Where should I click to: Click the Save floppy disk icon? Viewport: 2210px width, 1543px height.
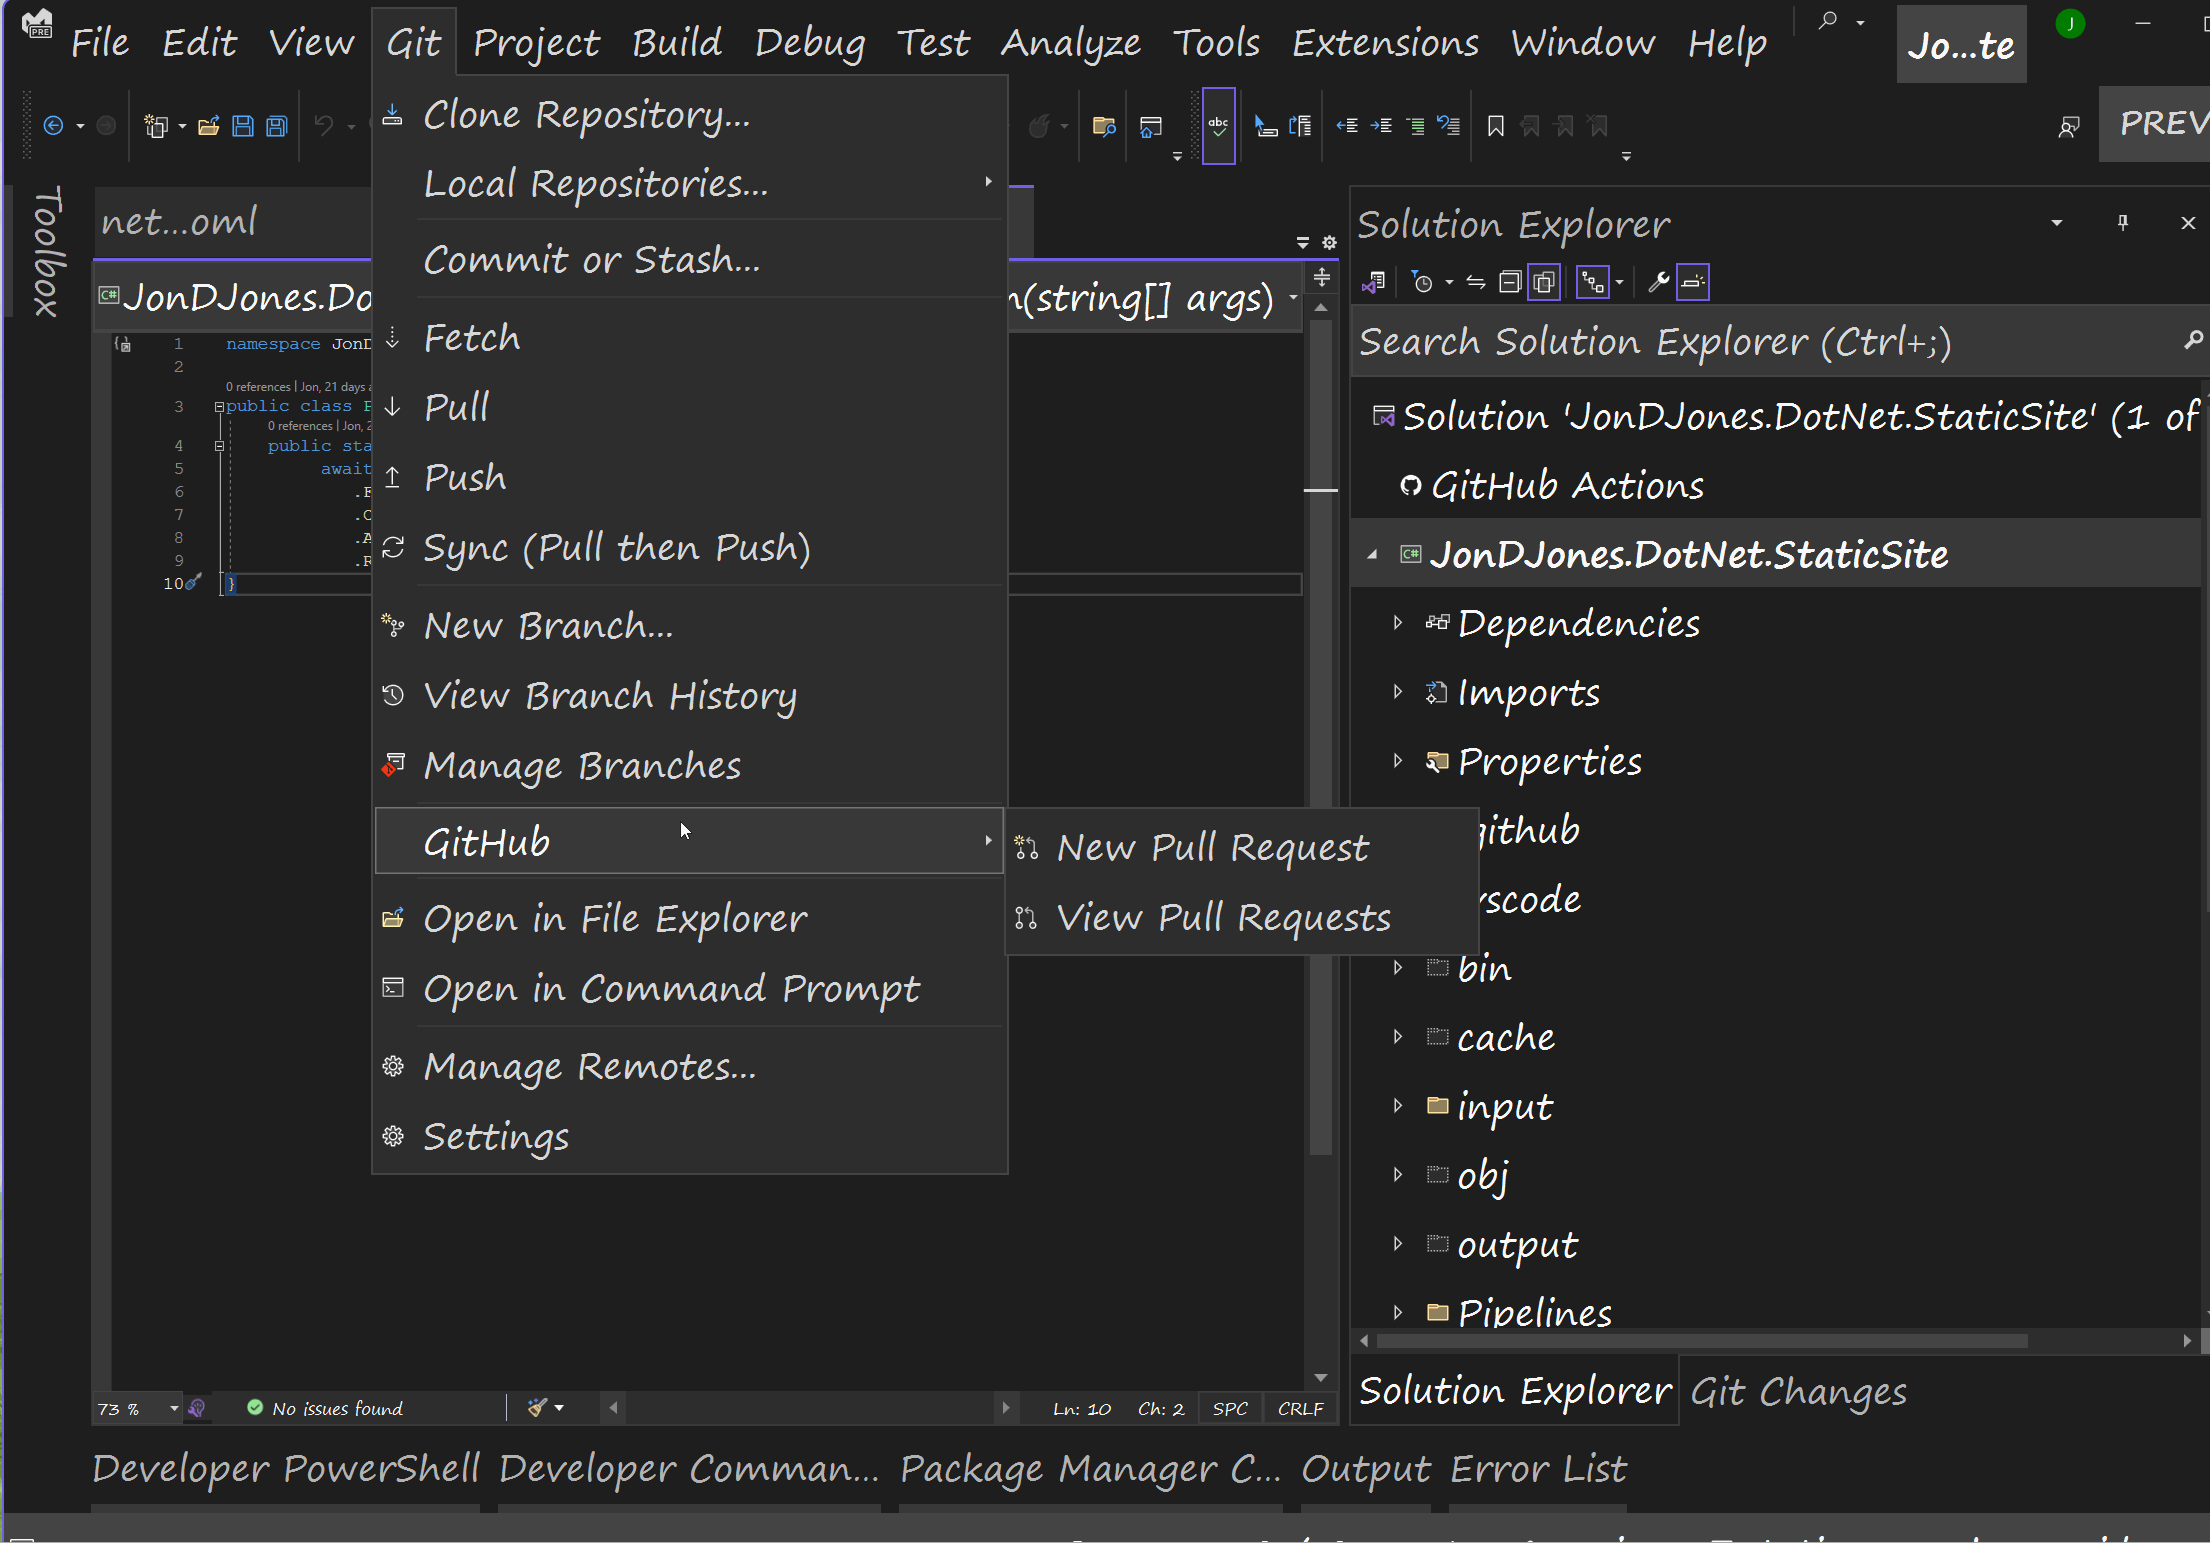[x=243, y=126]
